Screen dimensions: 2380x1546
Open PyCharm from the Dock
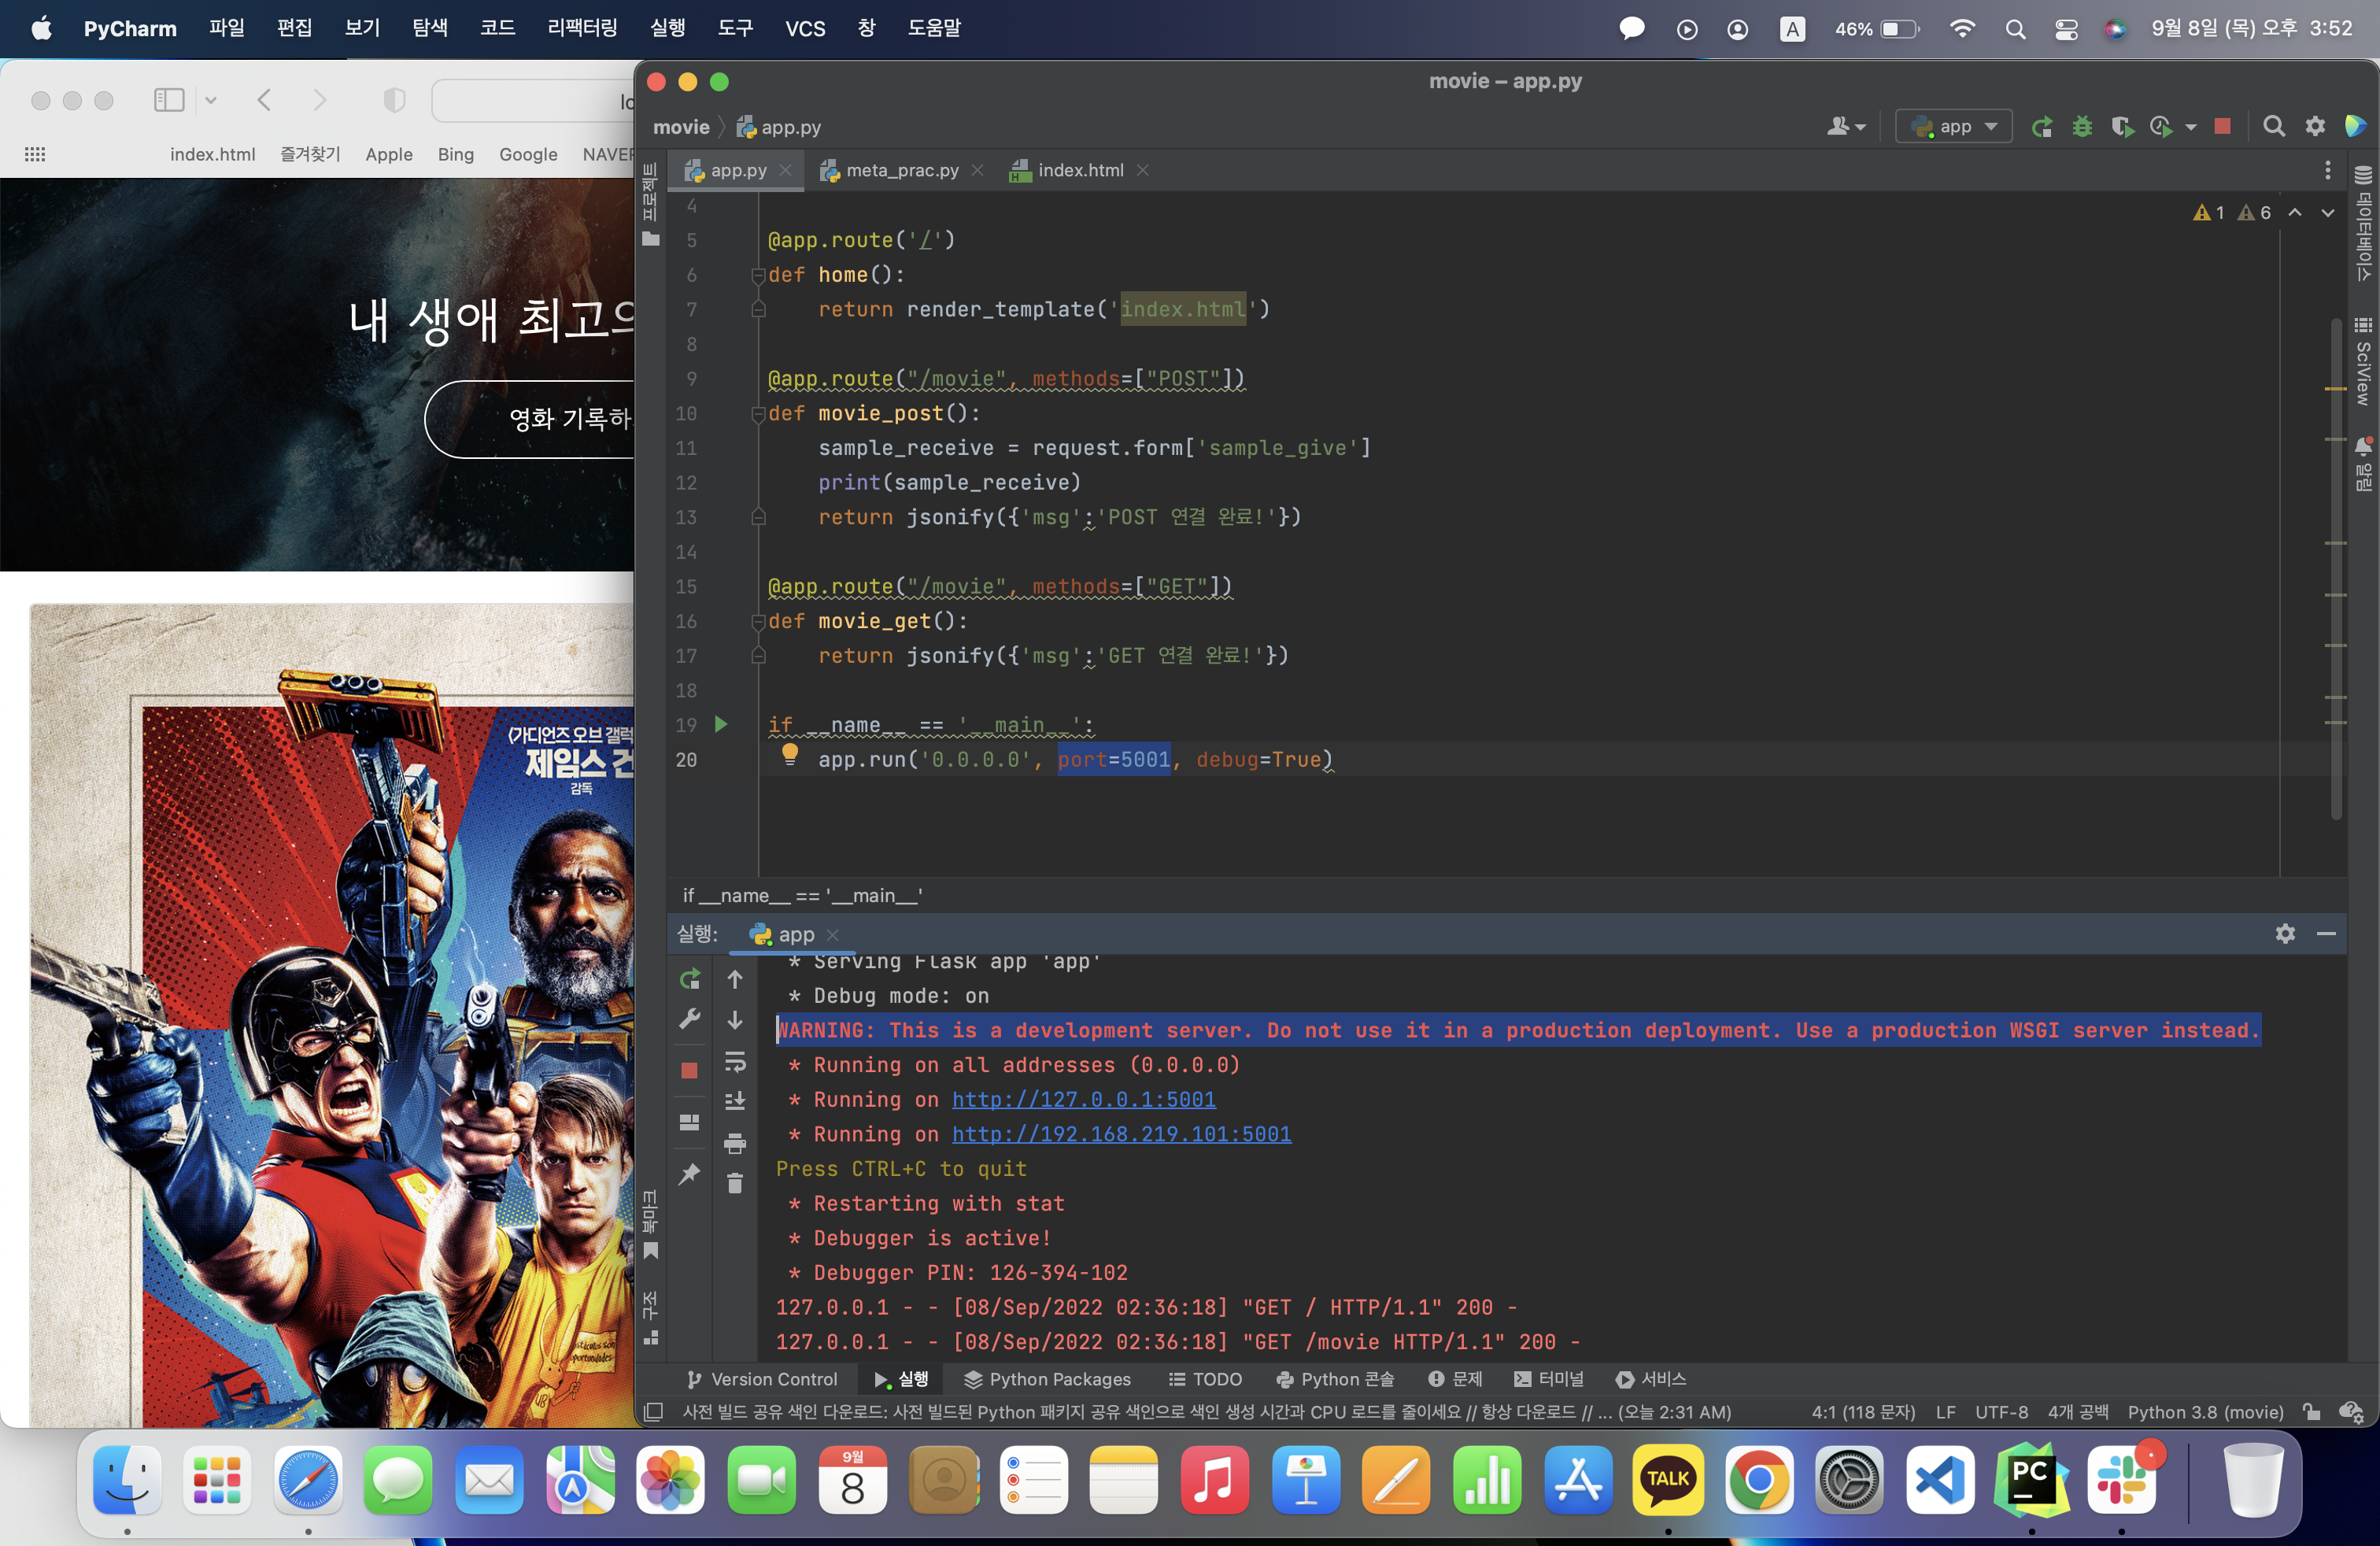click(2030, 1479)
